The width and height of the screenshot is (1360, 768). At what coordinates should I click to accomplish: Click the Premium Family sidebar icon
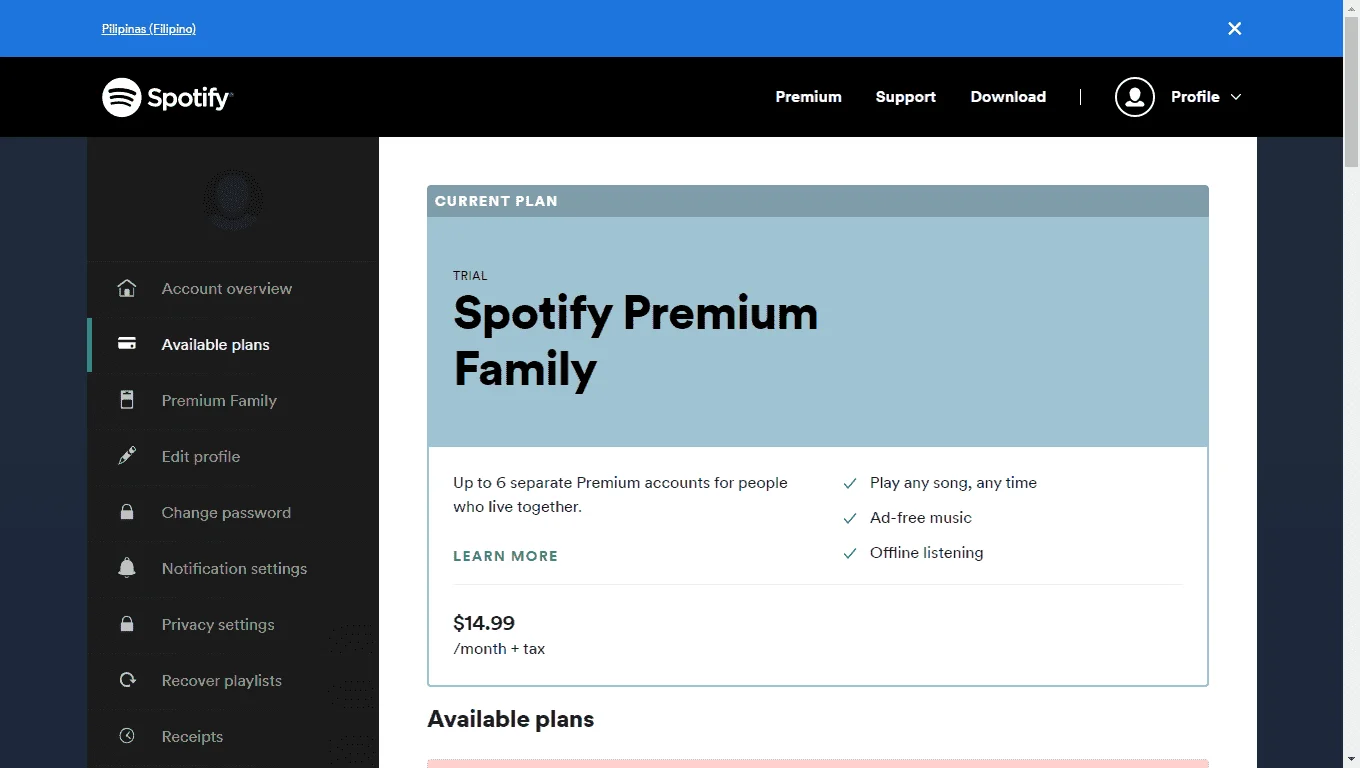click(x=127, y=400)
